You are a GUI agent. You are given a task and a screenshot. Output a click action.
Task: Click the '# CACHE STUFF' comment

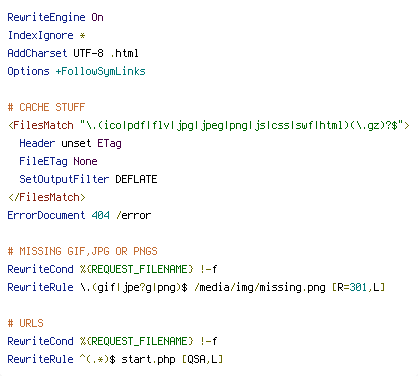(x=46, y=107)
